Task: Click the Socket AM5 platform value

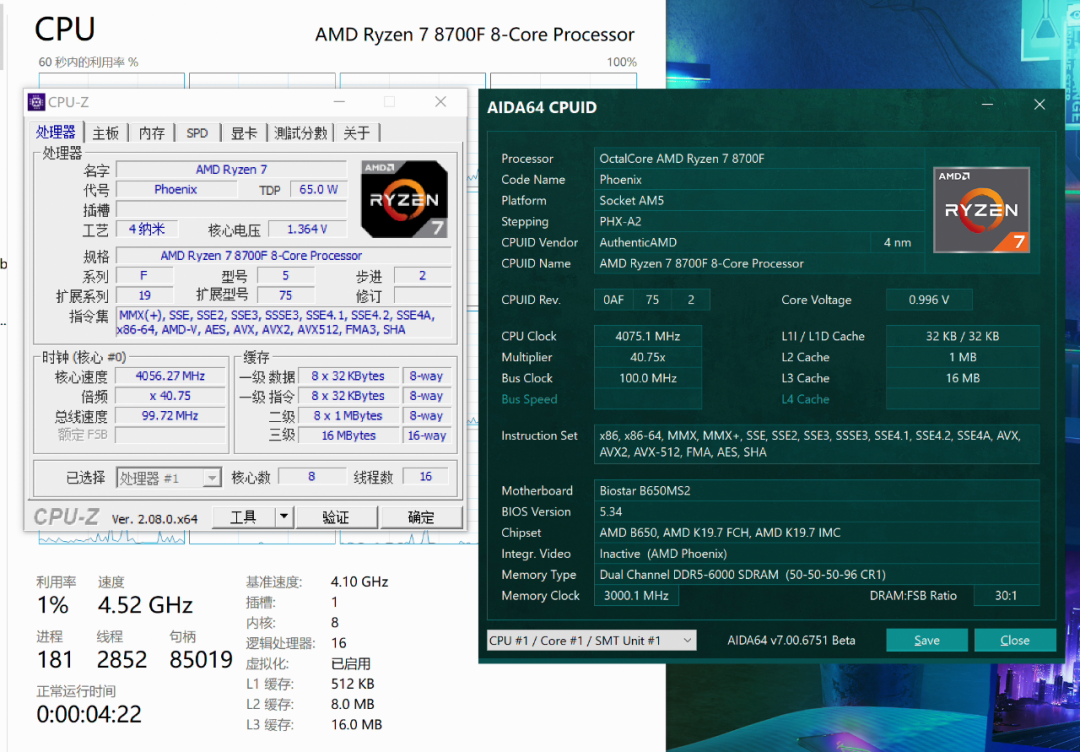Action: [759, 200]
